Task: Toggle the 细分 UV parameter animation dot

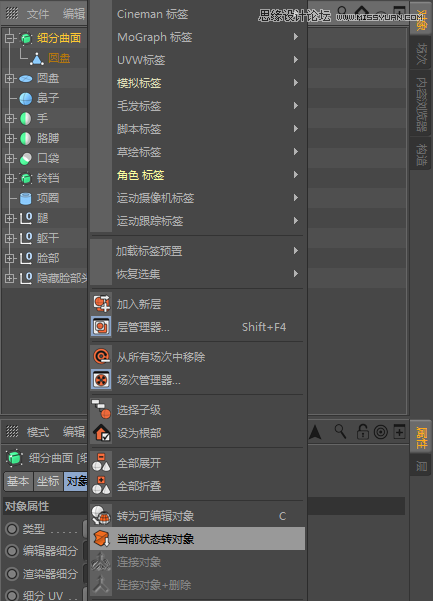Action: pos(12,595)
